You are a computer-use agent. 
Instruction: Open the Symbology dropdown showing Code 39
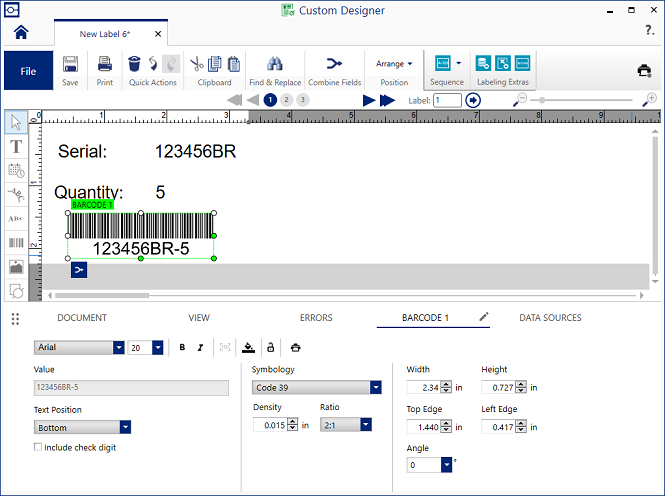(x=317, y=387)
